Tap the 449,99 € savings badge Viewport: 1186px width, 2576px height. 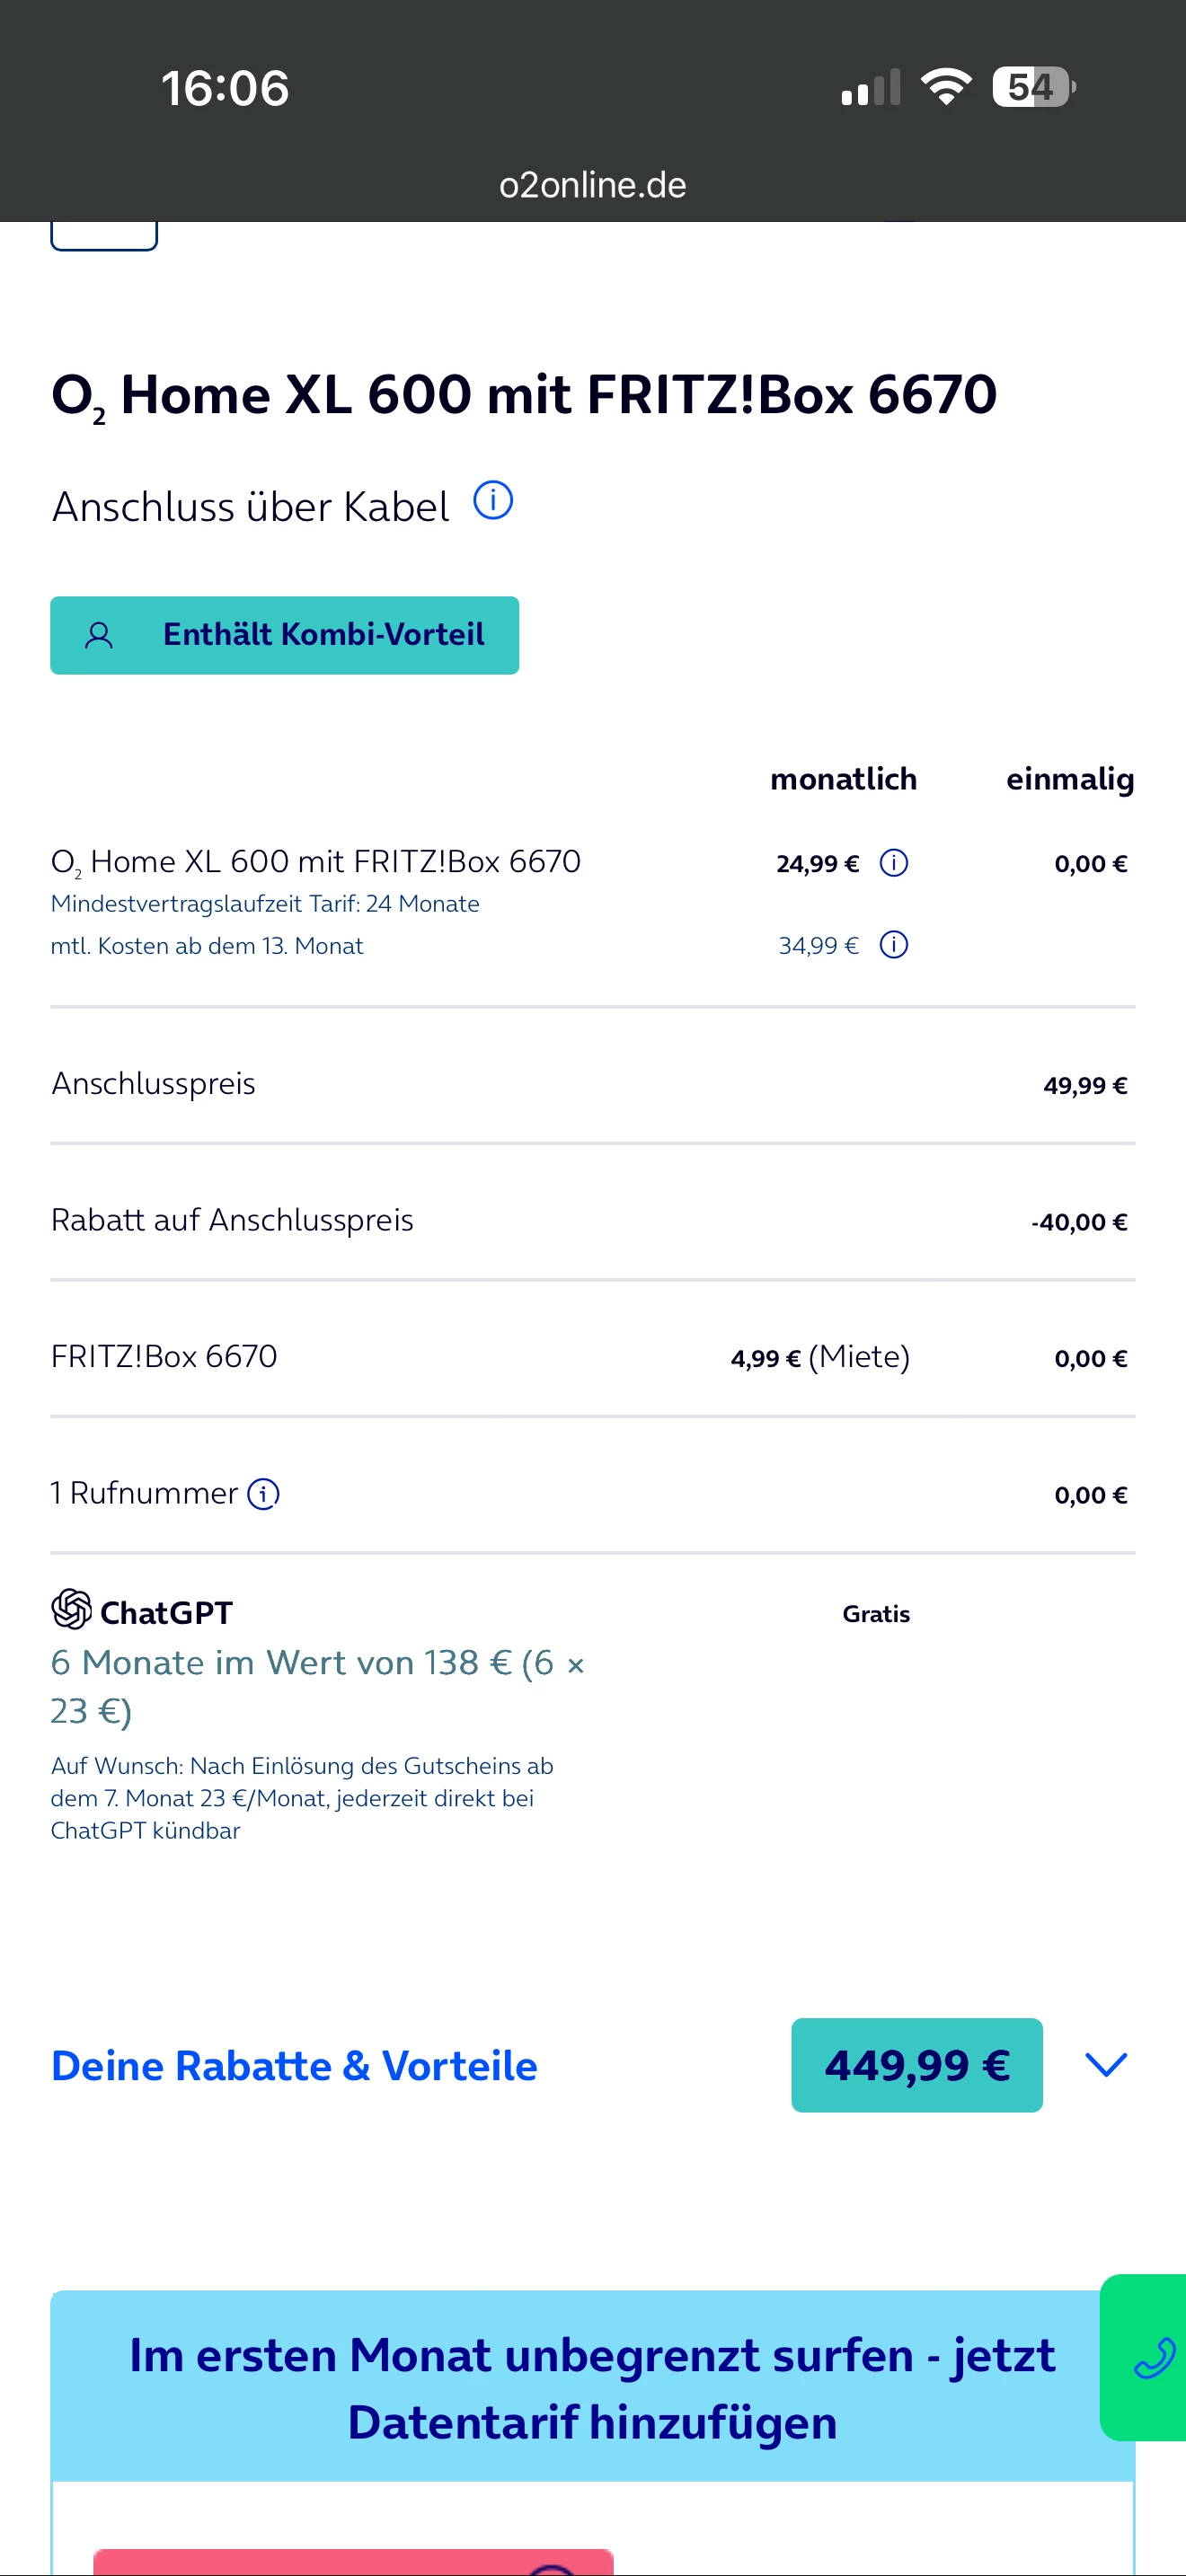point(916,2065)
